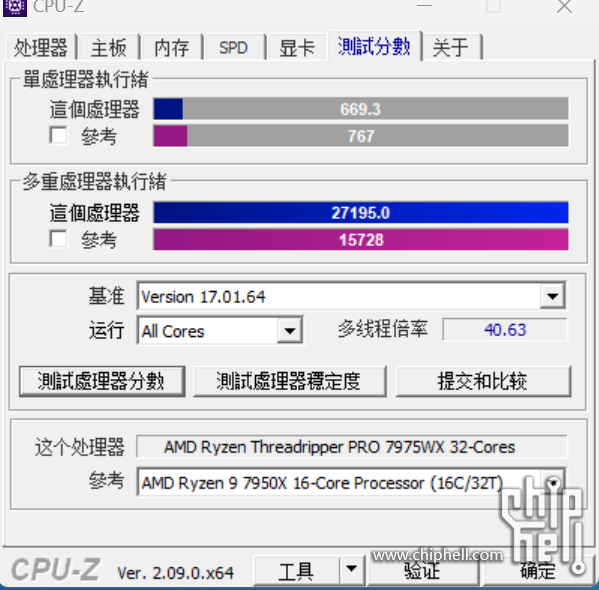Switch to the 显卡 tab
This screenshot has height=590, width=599.
point(297,48)
